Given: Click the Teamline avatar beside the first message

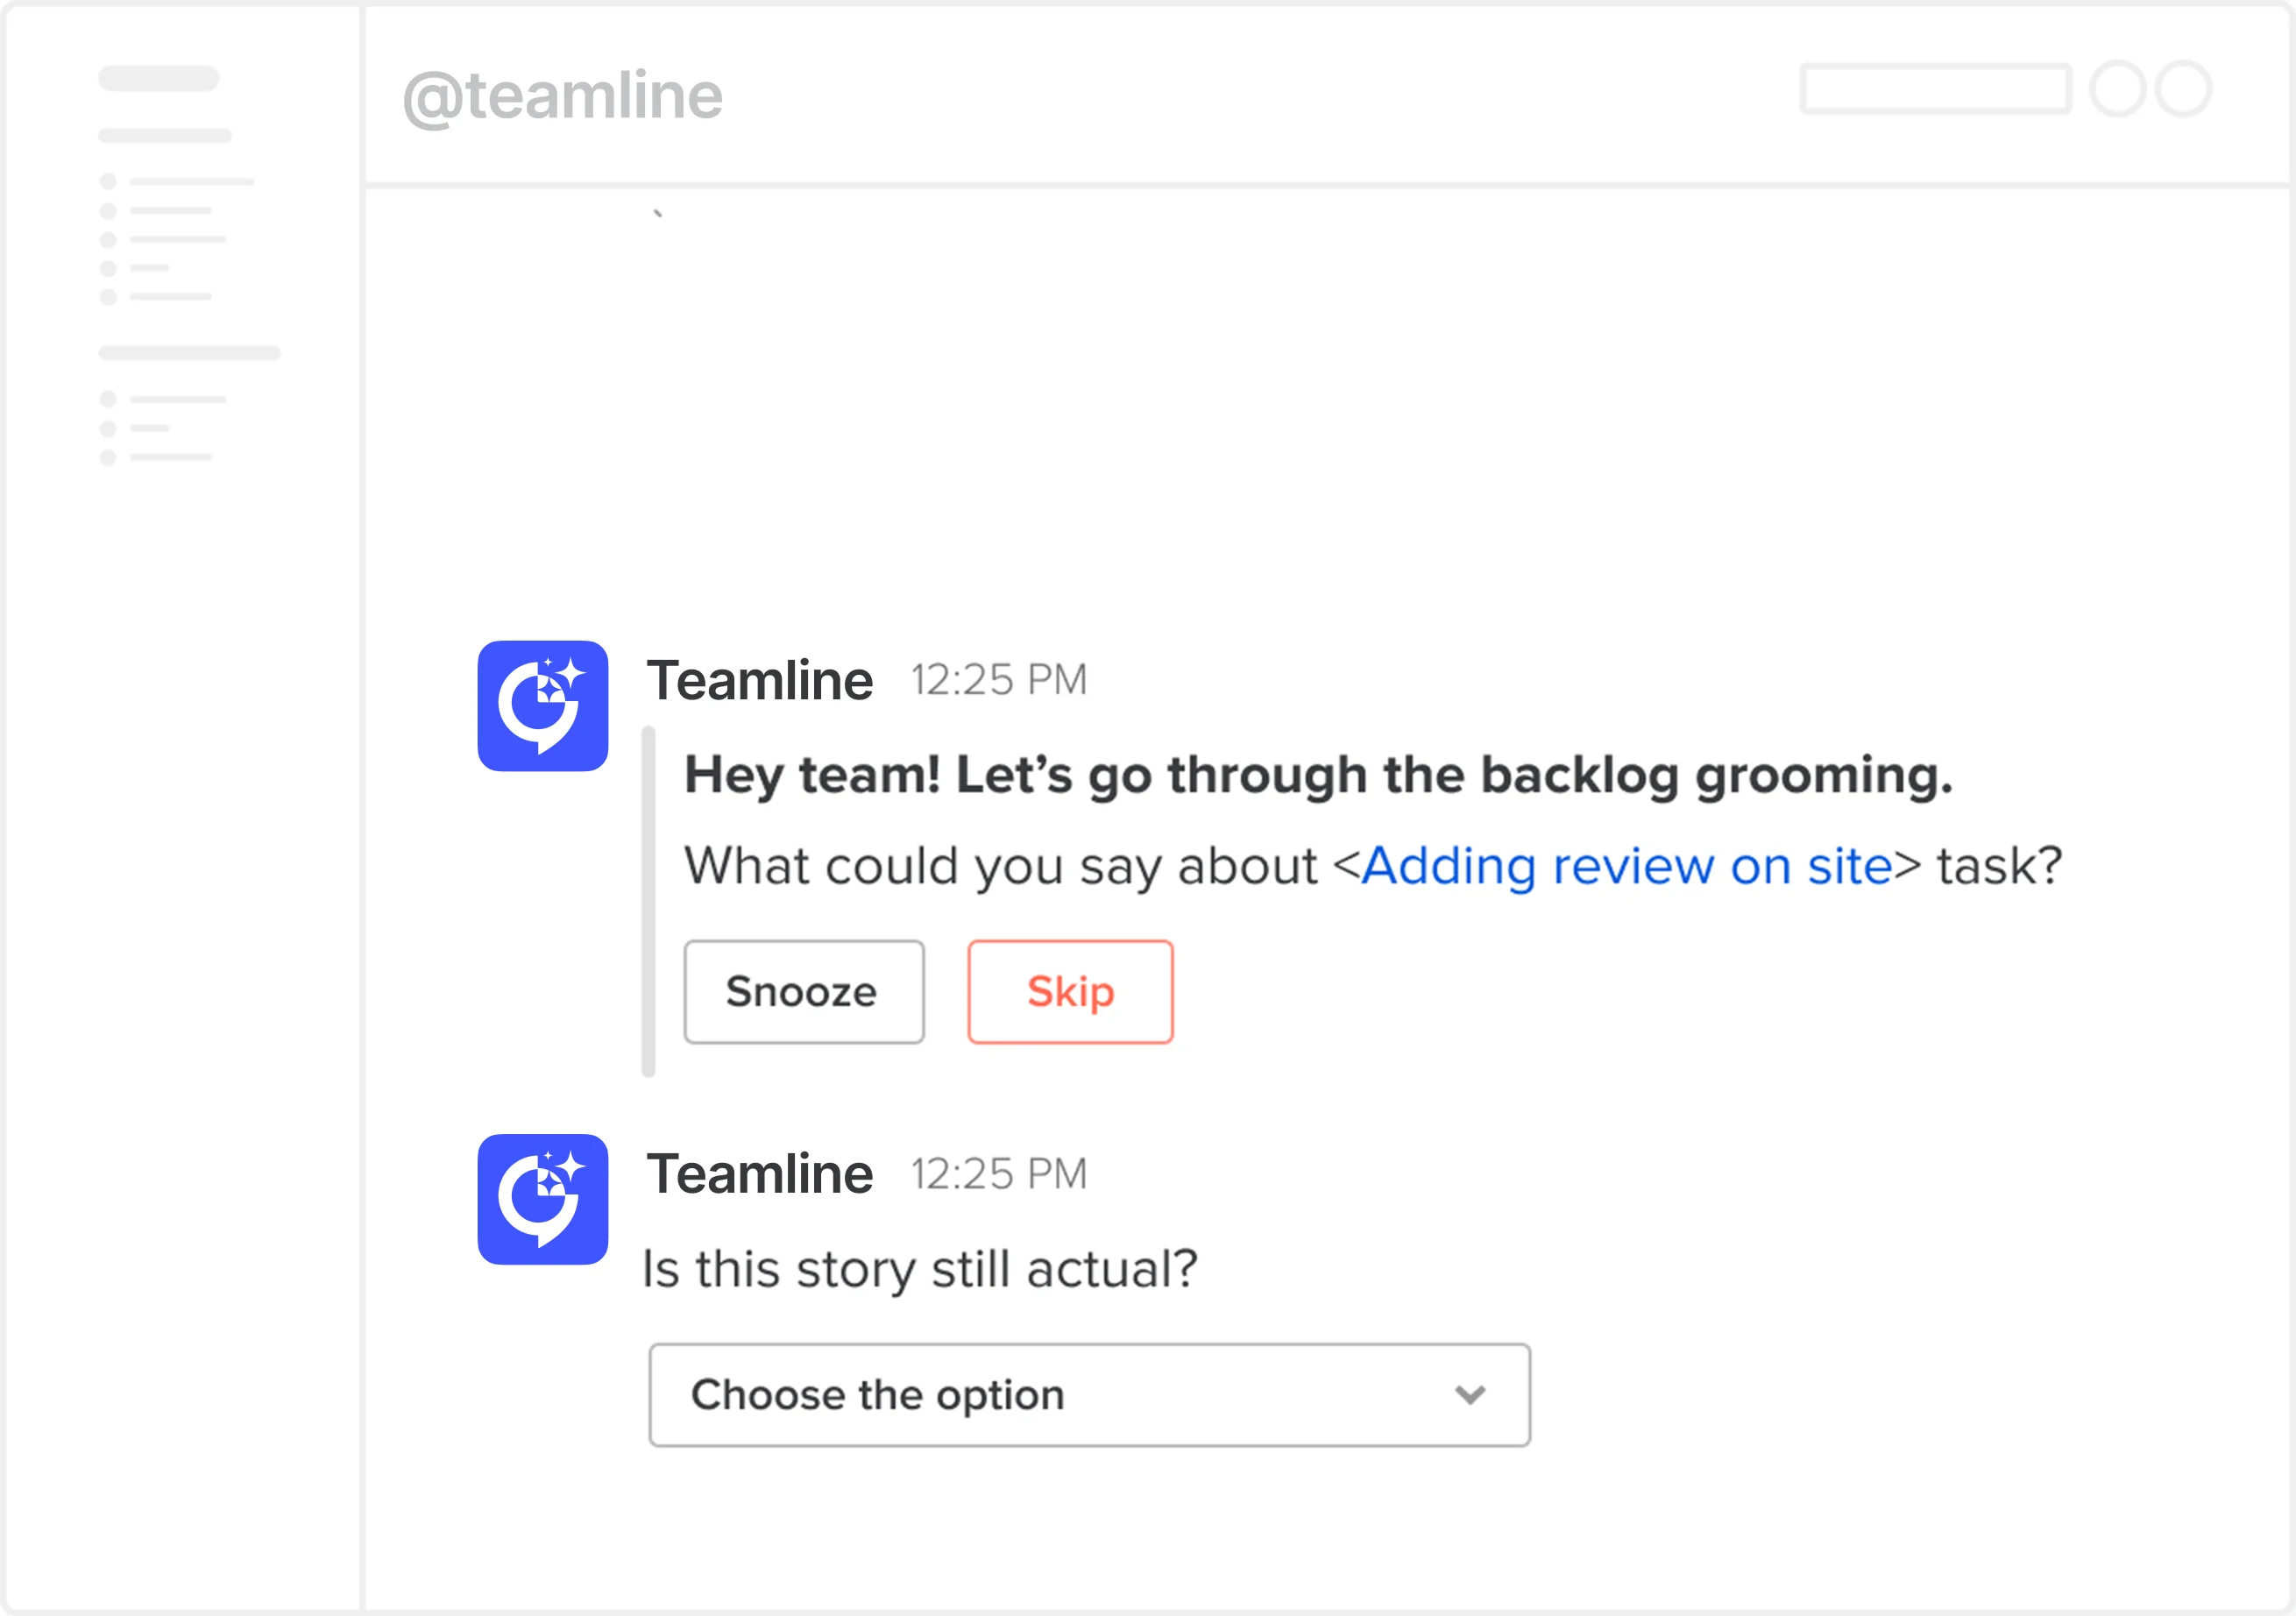Looking at the screenshot, I should pyautogui.click(x=542, y=705).
